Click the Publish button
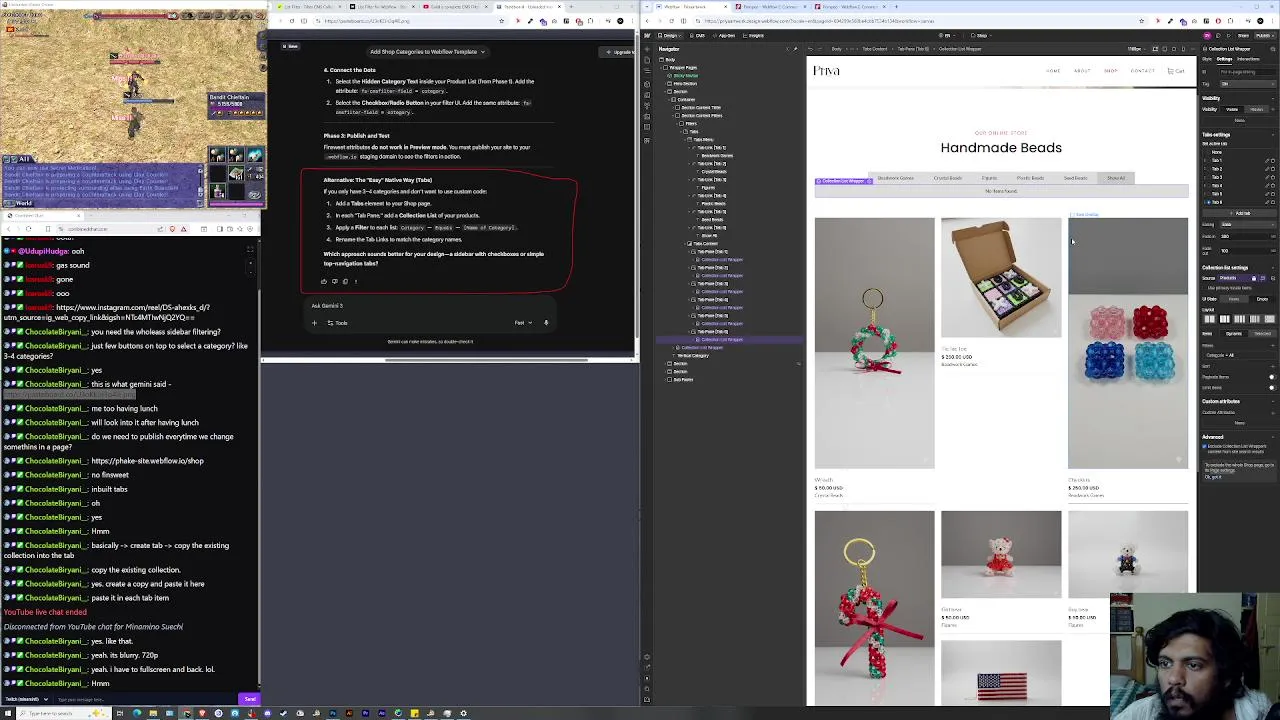The image size is (1280, 720). click(x=1266, y=35)
